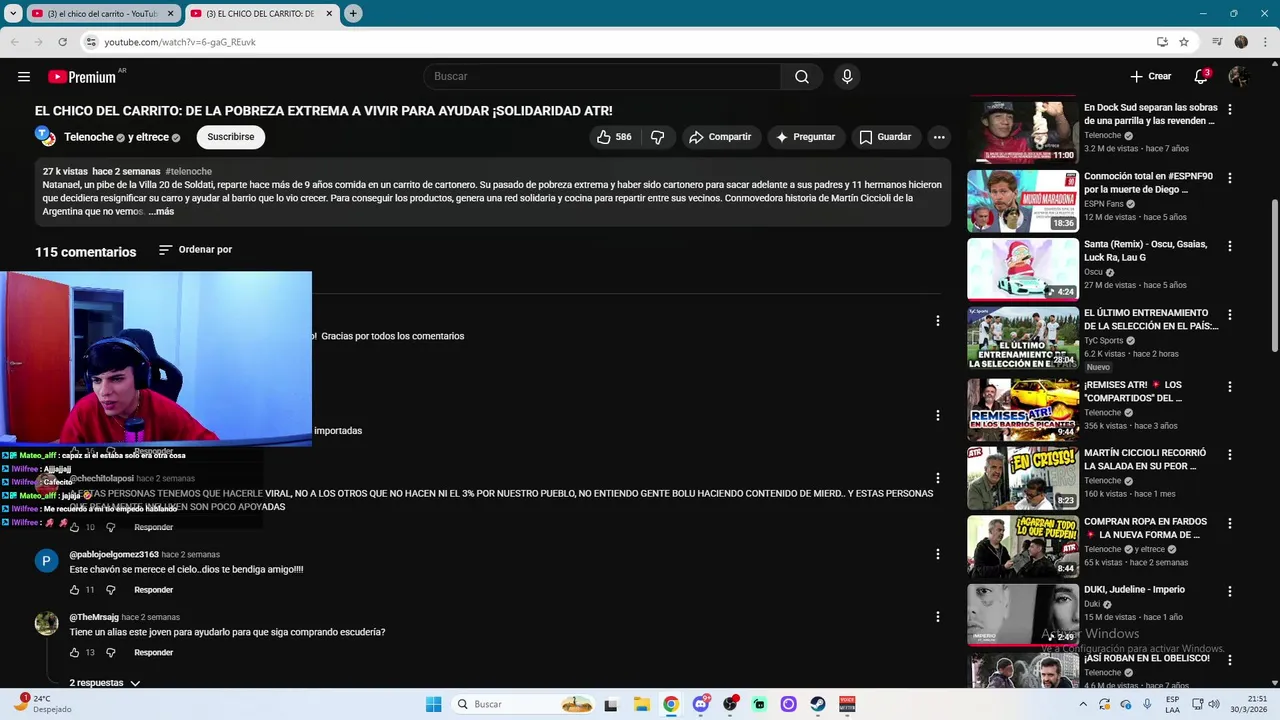The height and width of the screenshot is (720, 1280).
Task: Dislike the comment with 10 likes
Action: 111,527
